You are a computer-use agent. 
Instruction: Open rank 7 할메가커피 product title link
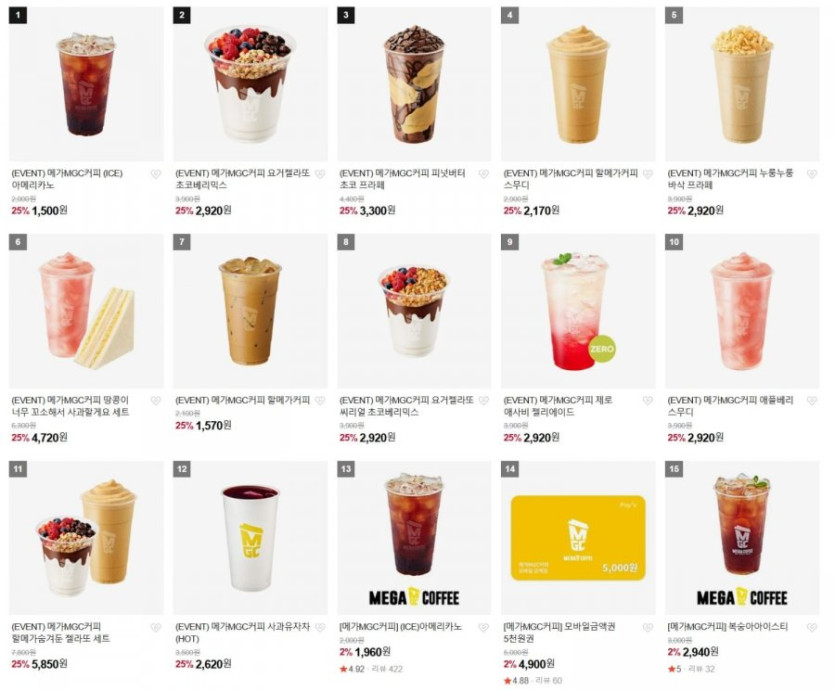tap(242, 400)
